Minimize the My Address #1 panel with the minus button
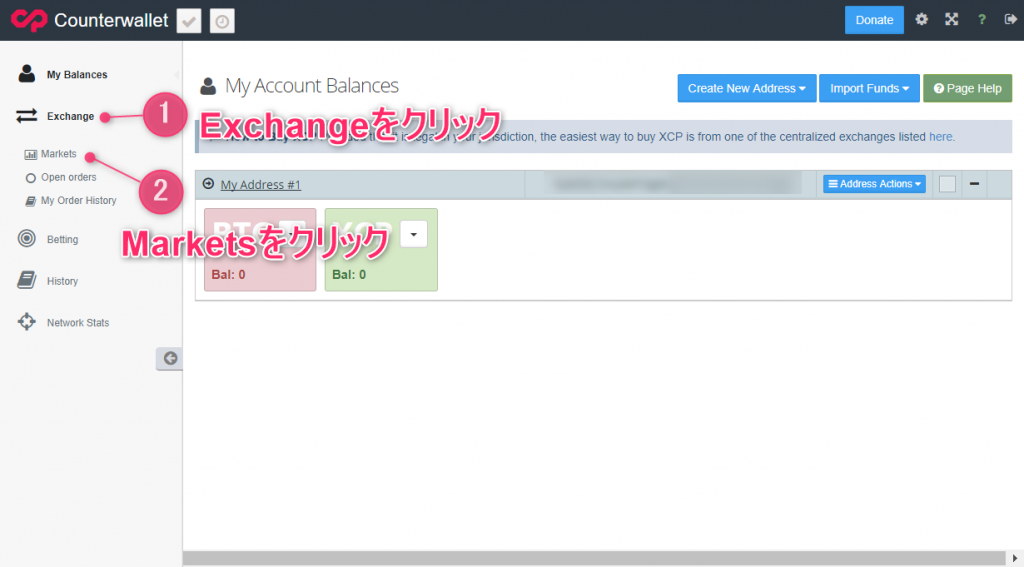1024x567 pixels. (974, 184)
